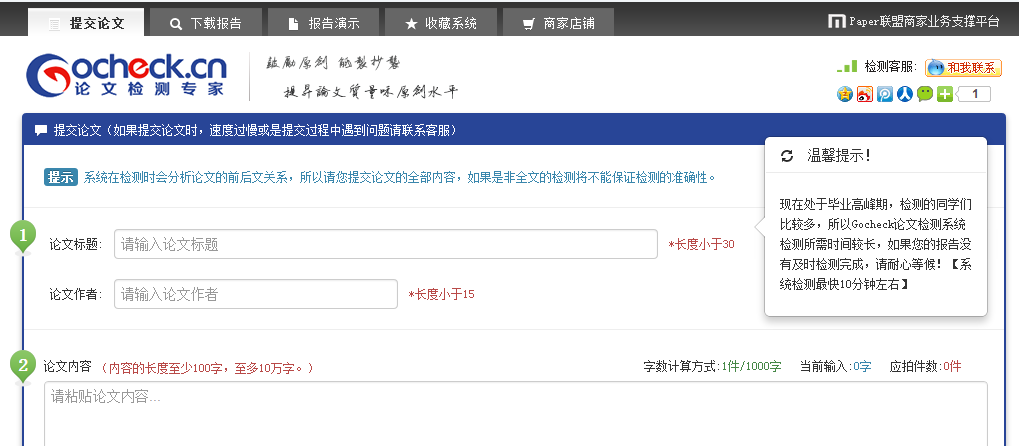Contact support via 和我联系 button
The width and height of the screenshot is (1019, 446).
point(963,67)
